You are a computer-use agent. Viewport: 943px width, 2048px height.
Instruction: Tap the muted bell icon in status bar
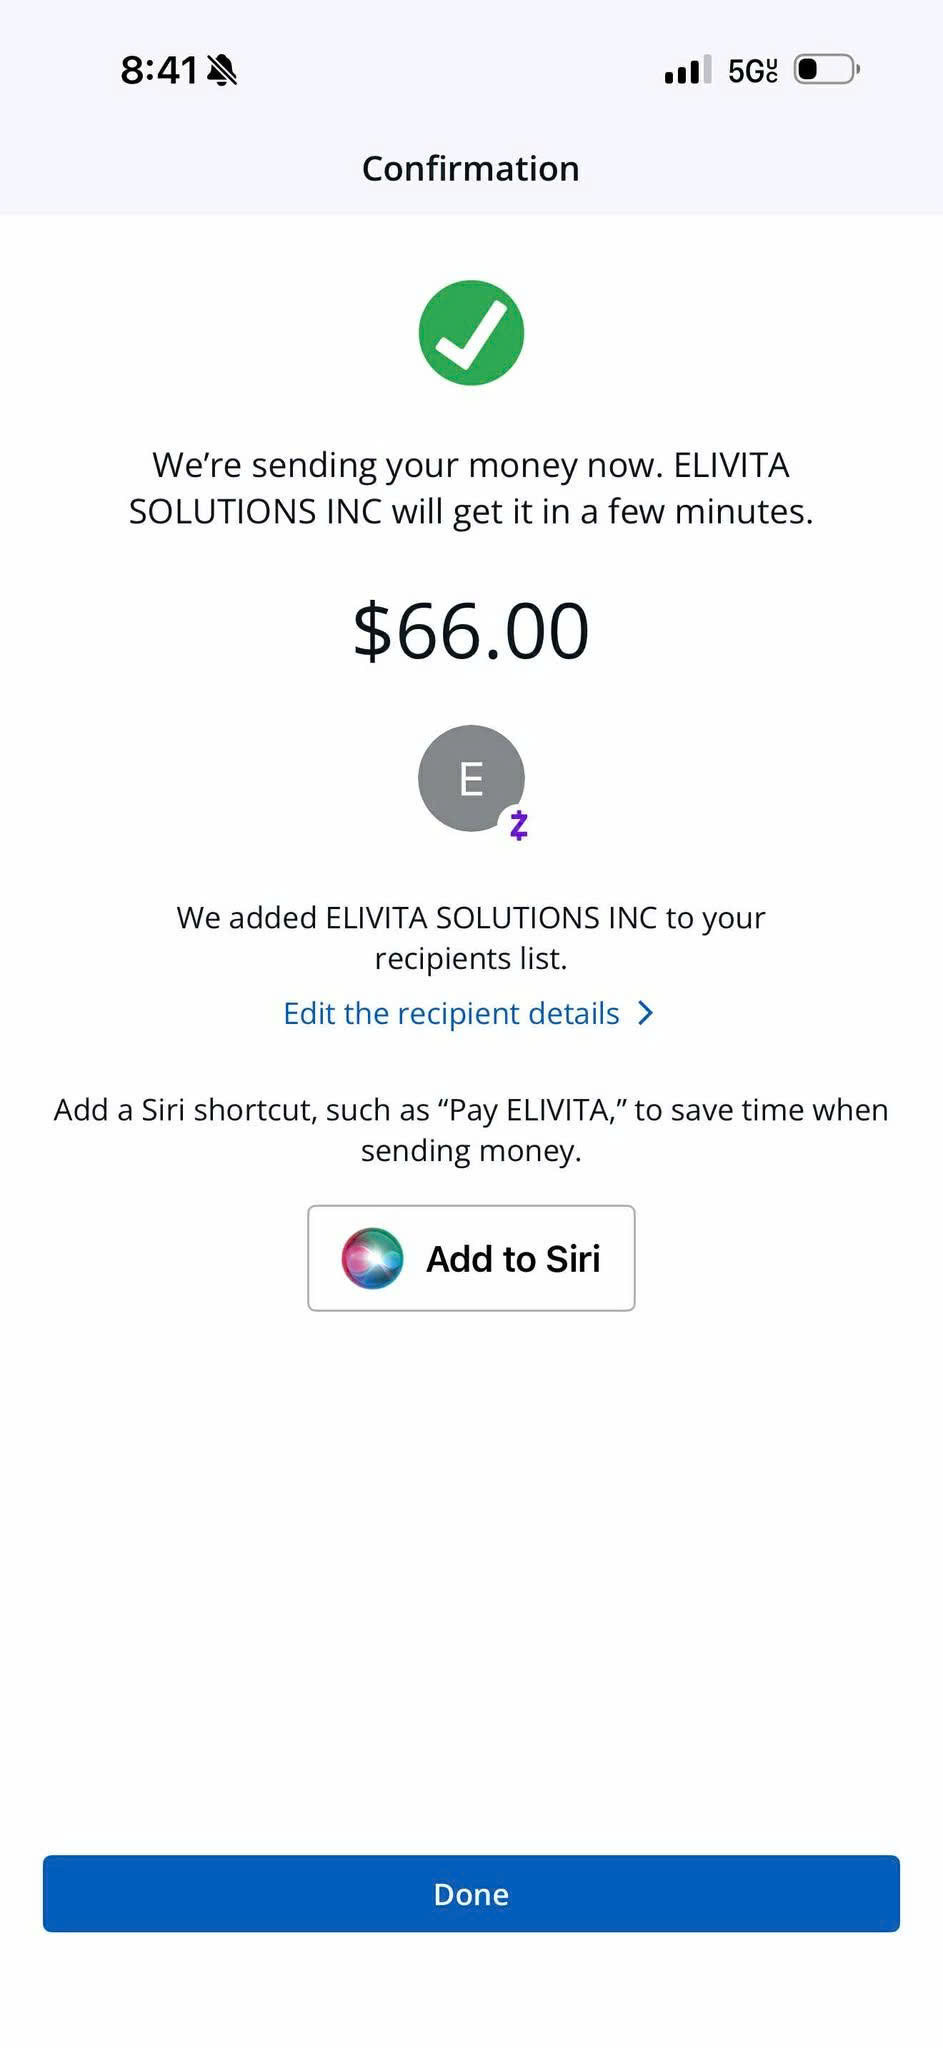coord(222,70)
